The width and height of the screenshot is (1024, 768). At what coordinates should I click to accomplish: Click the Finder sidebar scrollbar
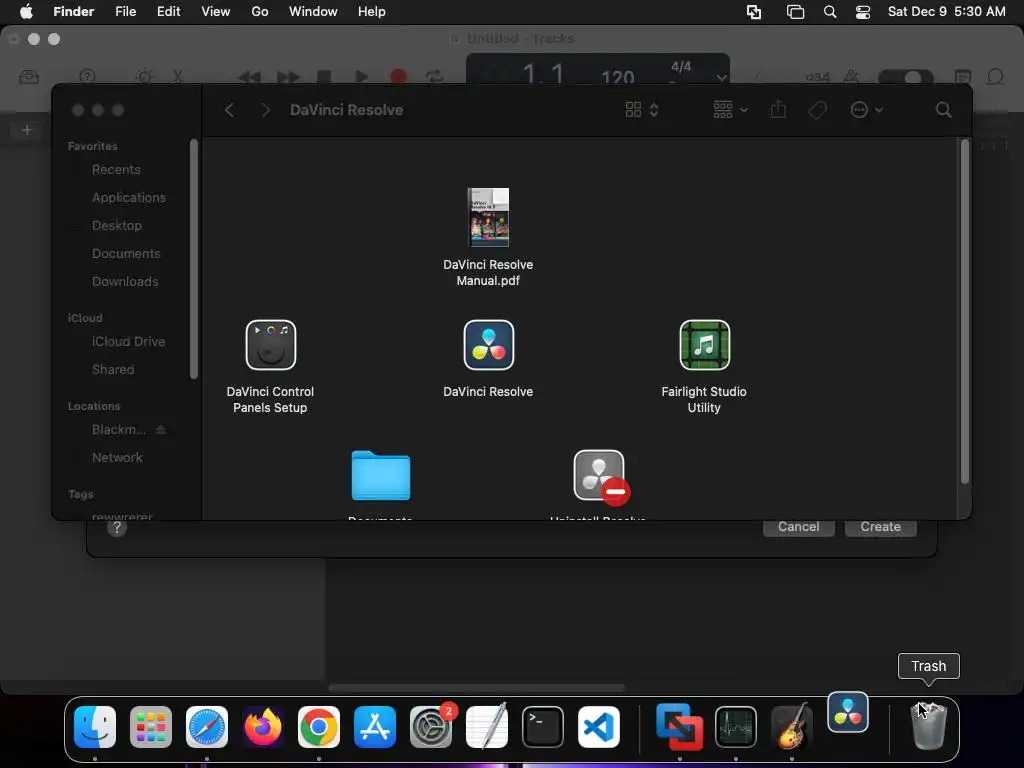tap(193, 259)
